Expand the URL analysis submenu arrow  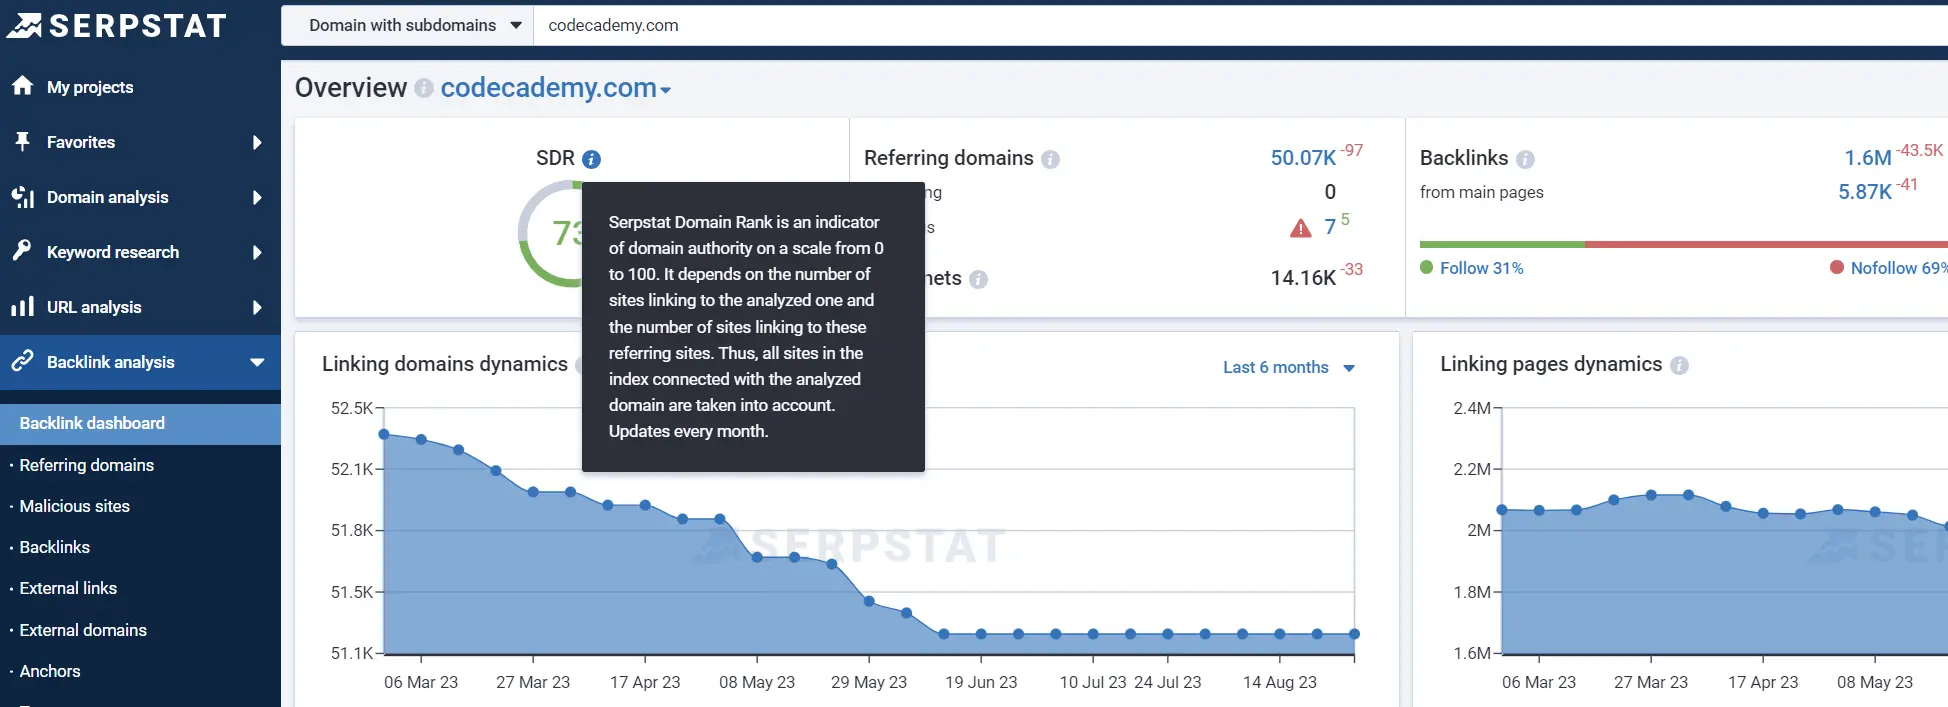tap(257, 307)
